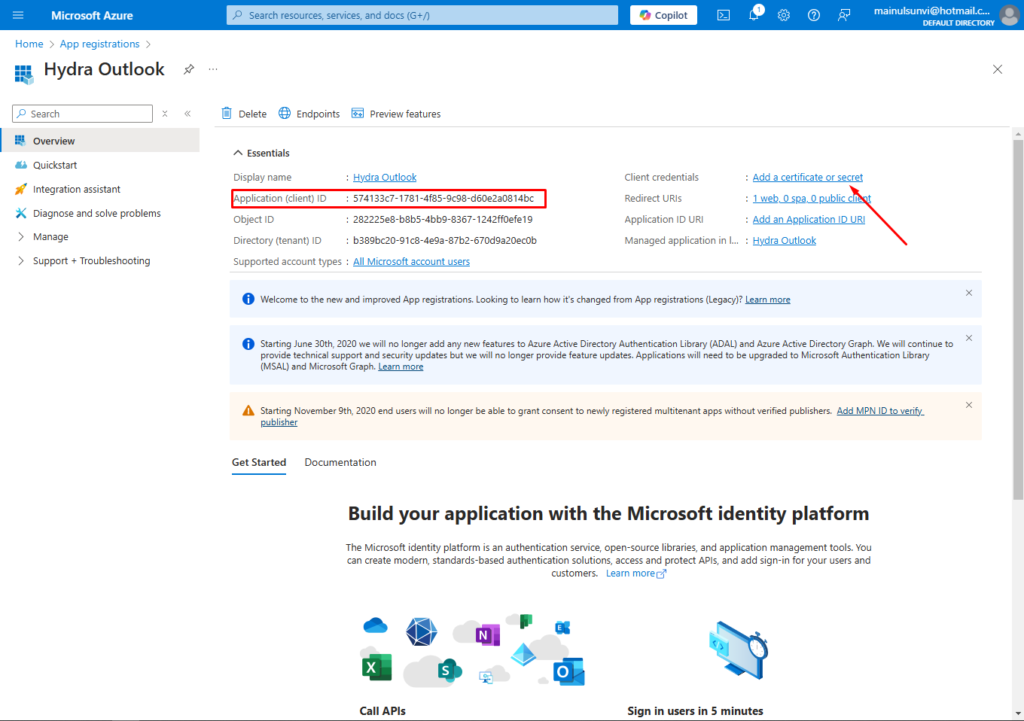Click the global search resources box
This screenshot has height=721, width=1024.
pos(422,15)
